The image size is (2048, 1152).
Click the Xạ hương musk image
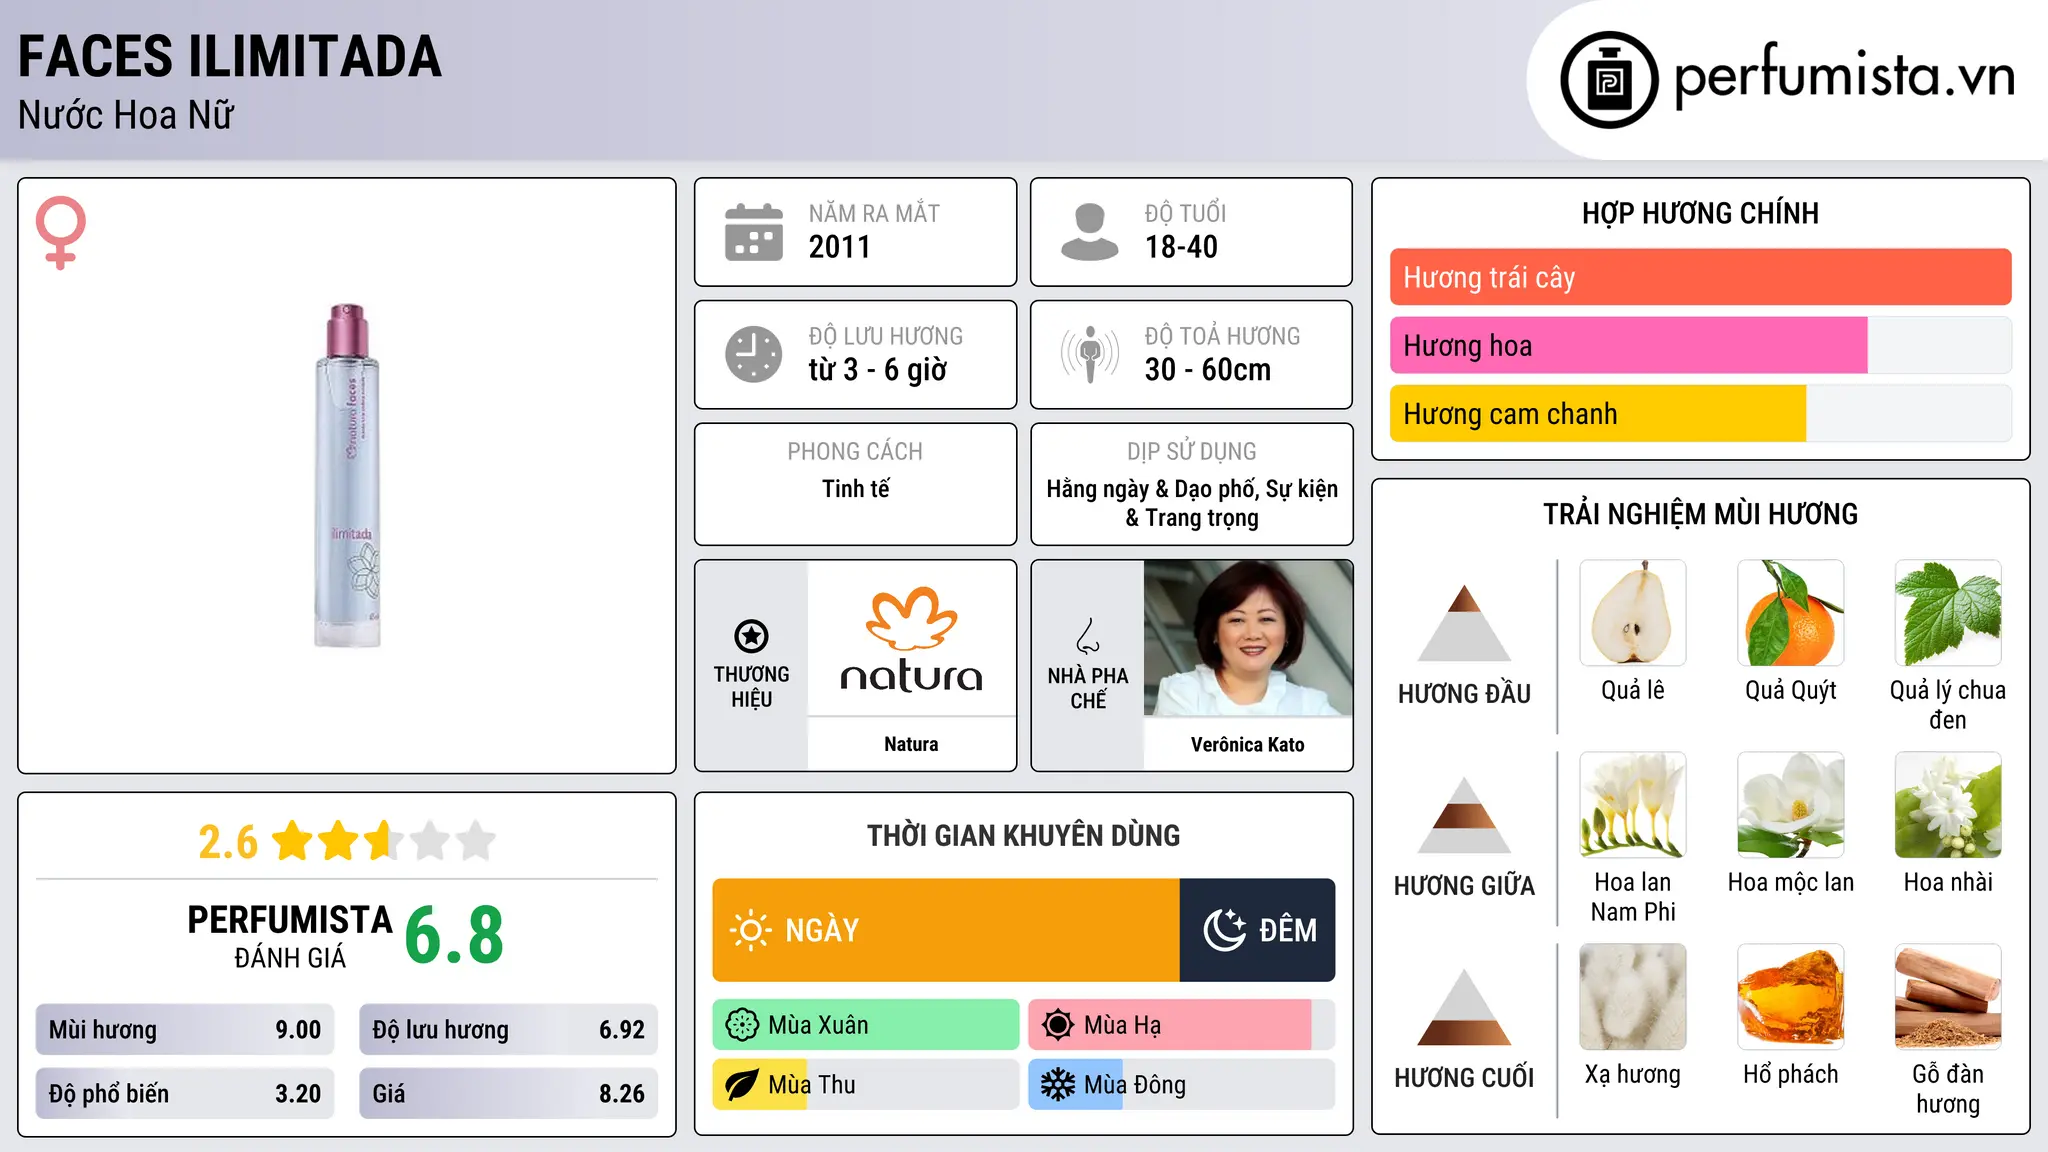coord(1633,997)
